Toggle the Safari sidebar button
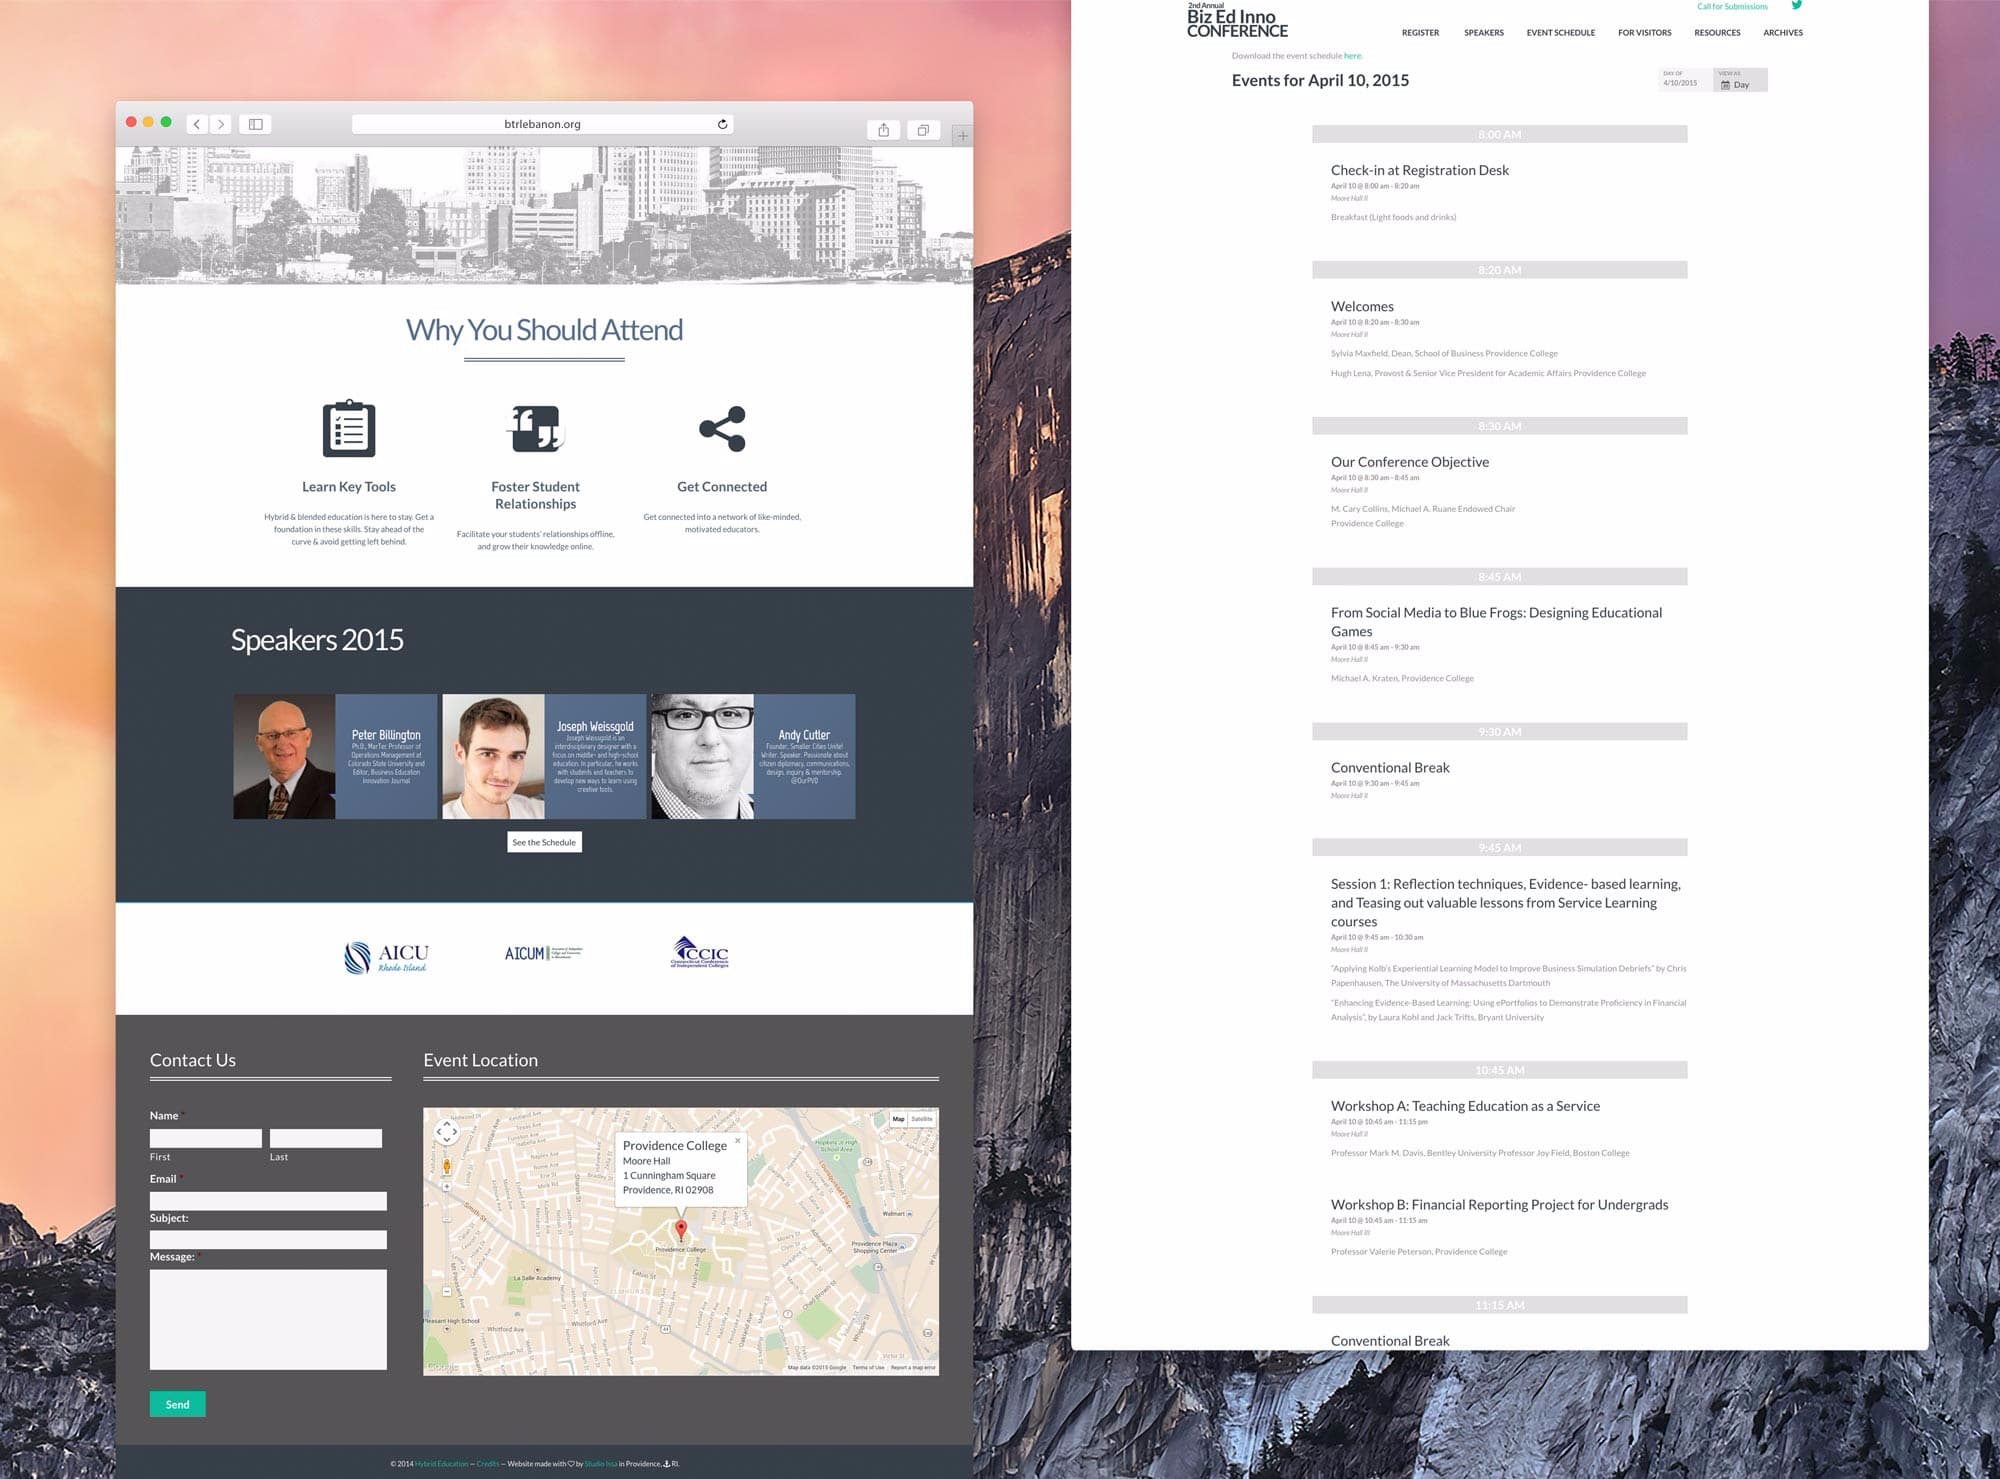Screen dimensions: 2000x1479 click(256, 124)
